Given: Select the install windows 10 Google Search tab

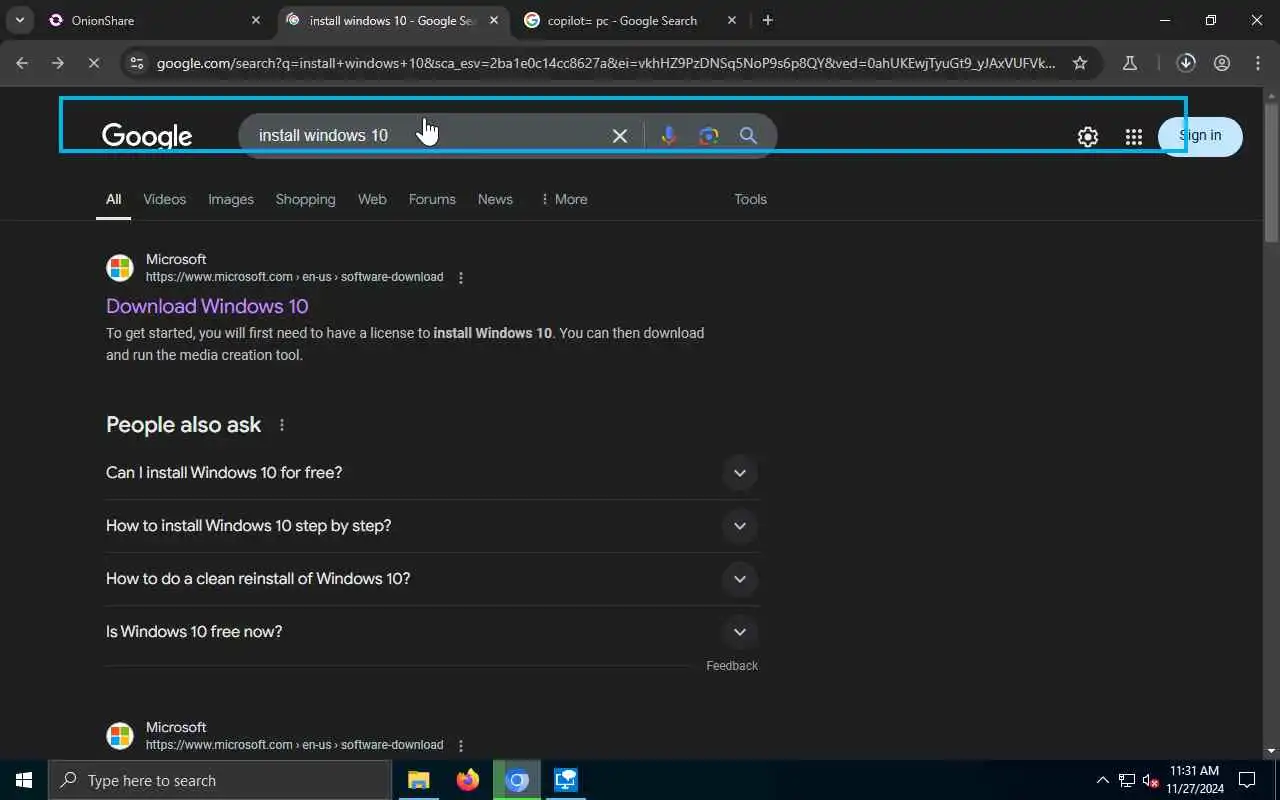Looking at the screenshot, I should (x=393, y=20).
